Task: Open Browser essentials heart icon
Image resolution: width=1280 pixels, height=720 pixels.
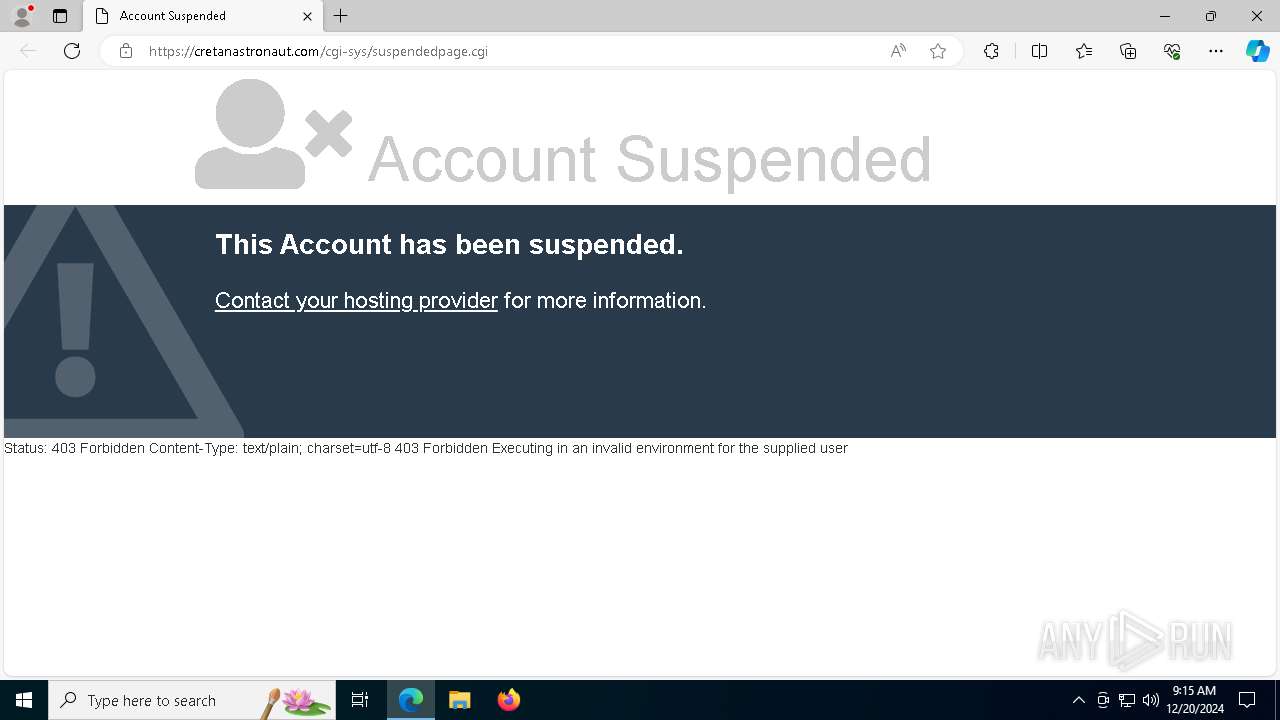Action: (1172, 51)
